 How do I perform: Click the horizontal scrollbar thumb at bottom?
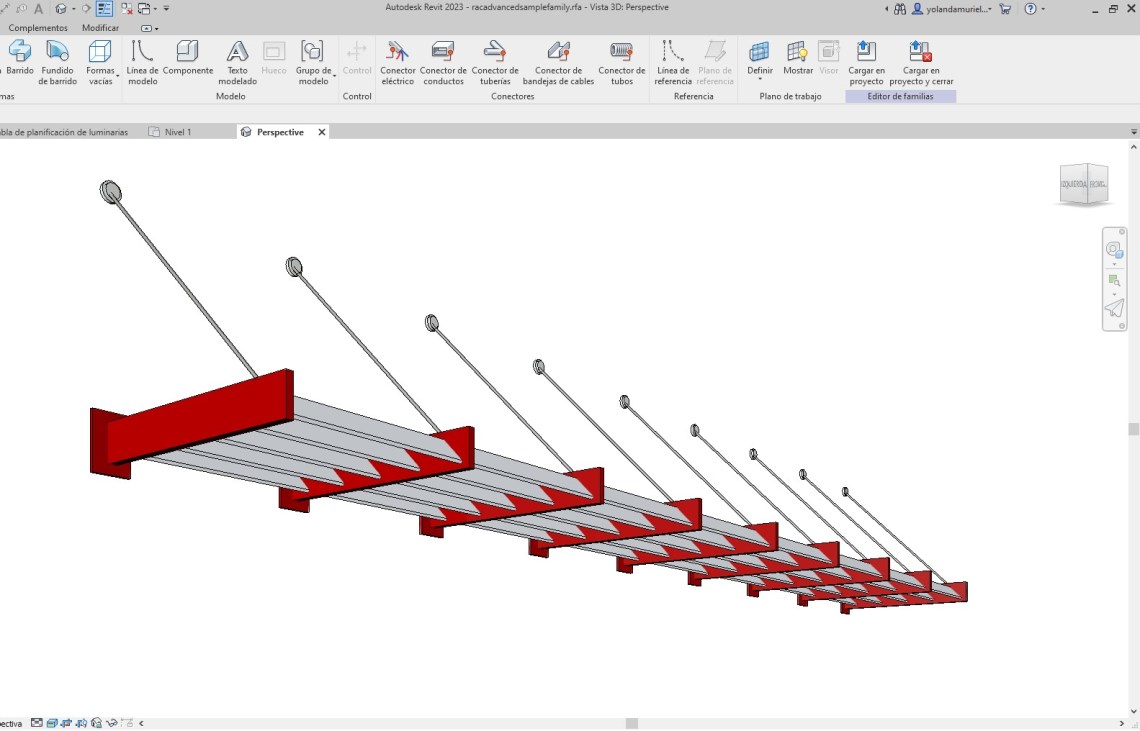click(631, 723)
